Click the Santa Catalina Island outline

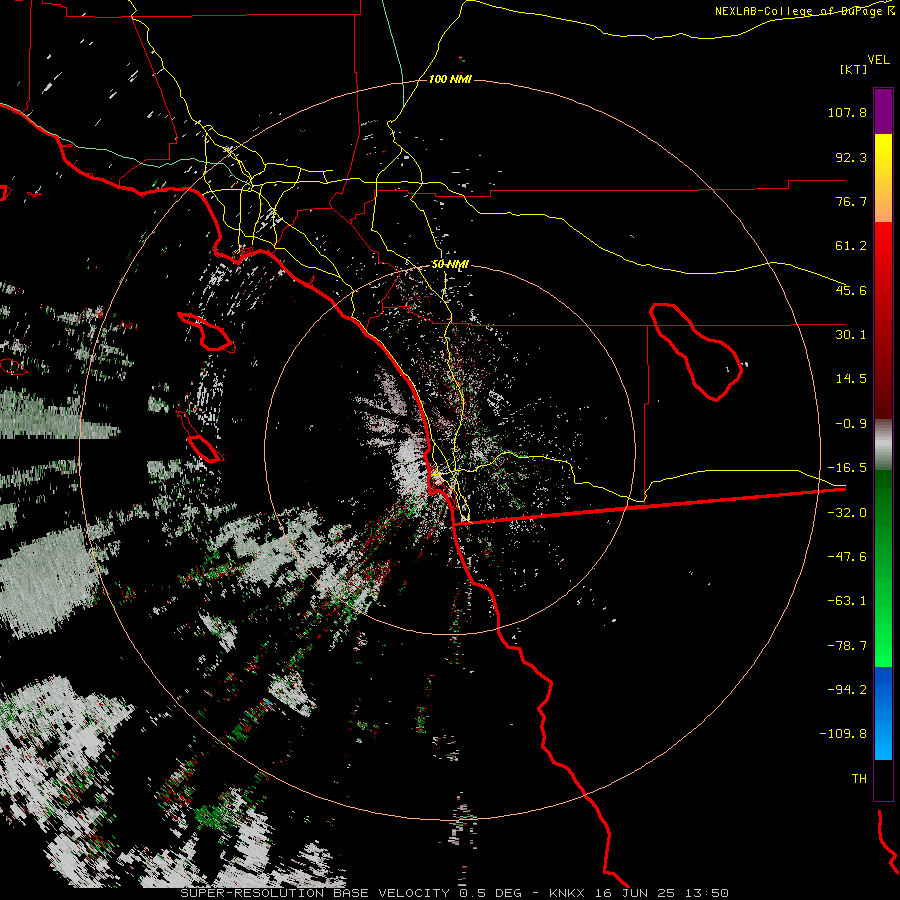(205, 332)
